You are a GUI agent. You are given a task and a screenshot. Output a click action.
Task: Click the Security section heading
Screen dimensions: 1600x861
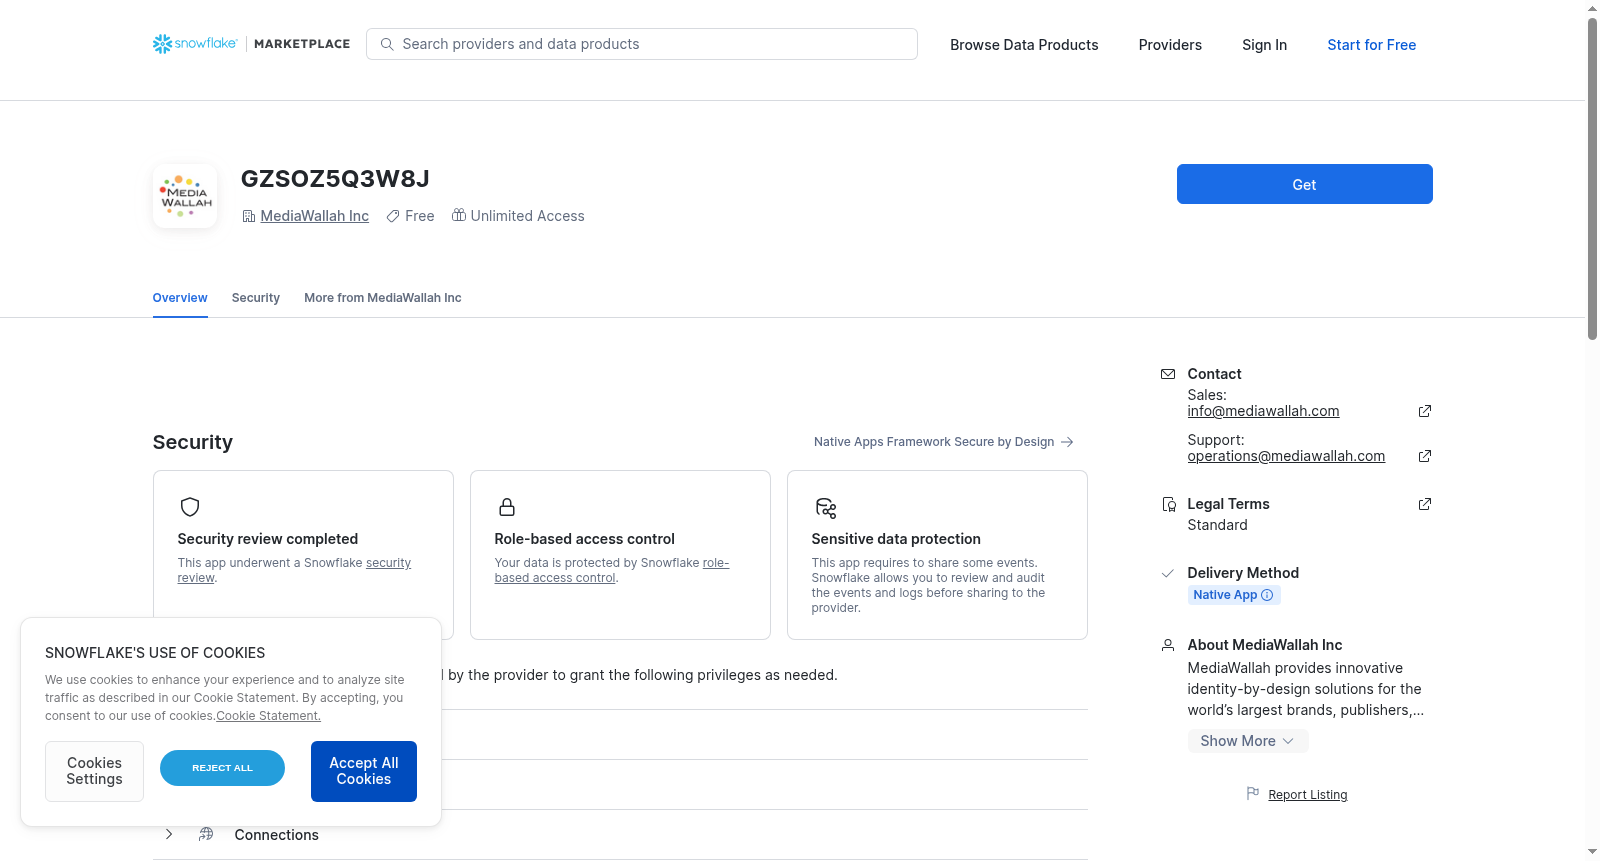tap(193, 442)
